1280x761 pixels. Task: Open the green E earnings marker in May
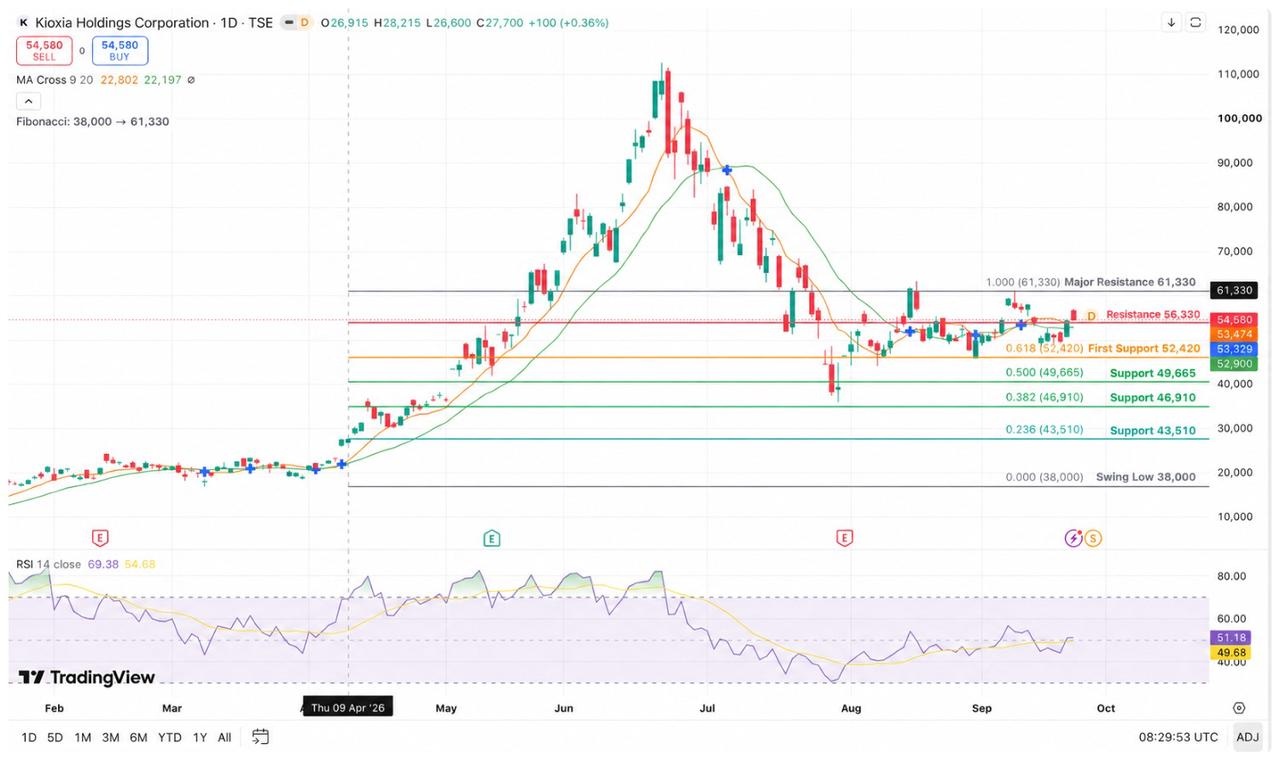click(x=491, y=538)
